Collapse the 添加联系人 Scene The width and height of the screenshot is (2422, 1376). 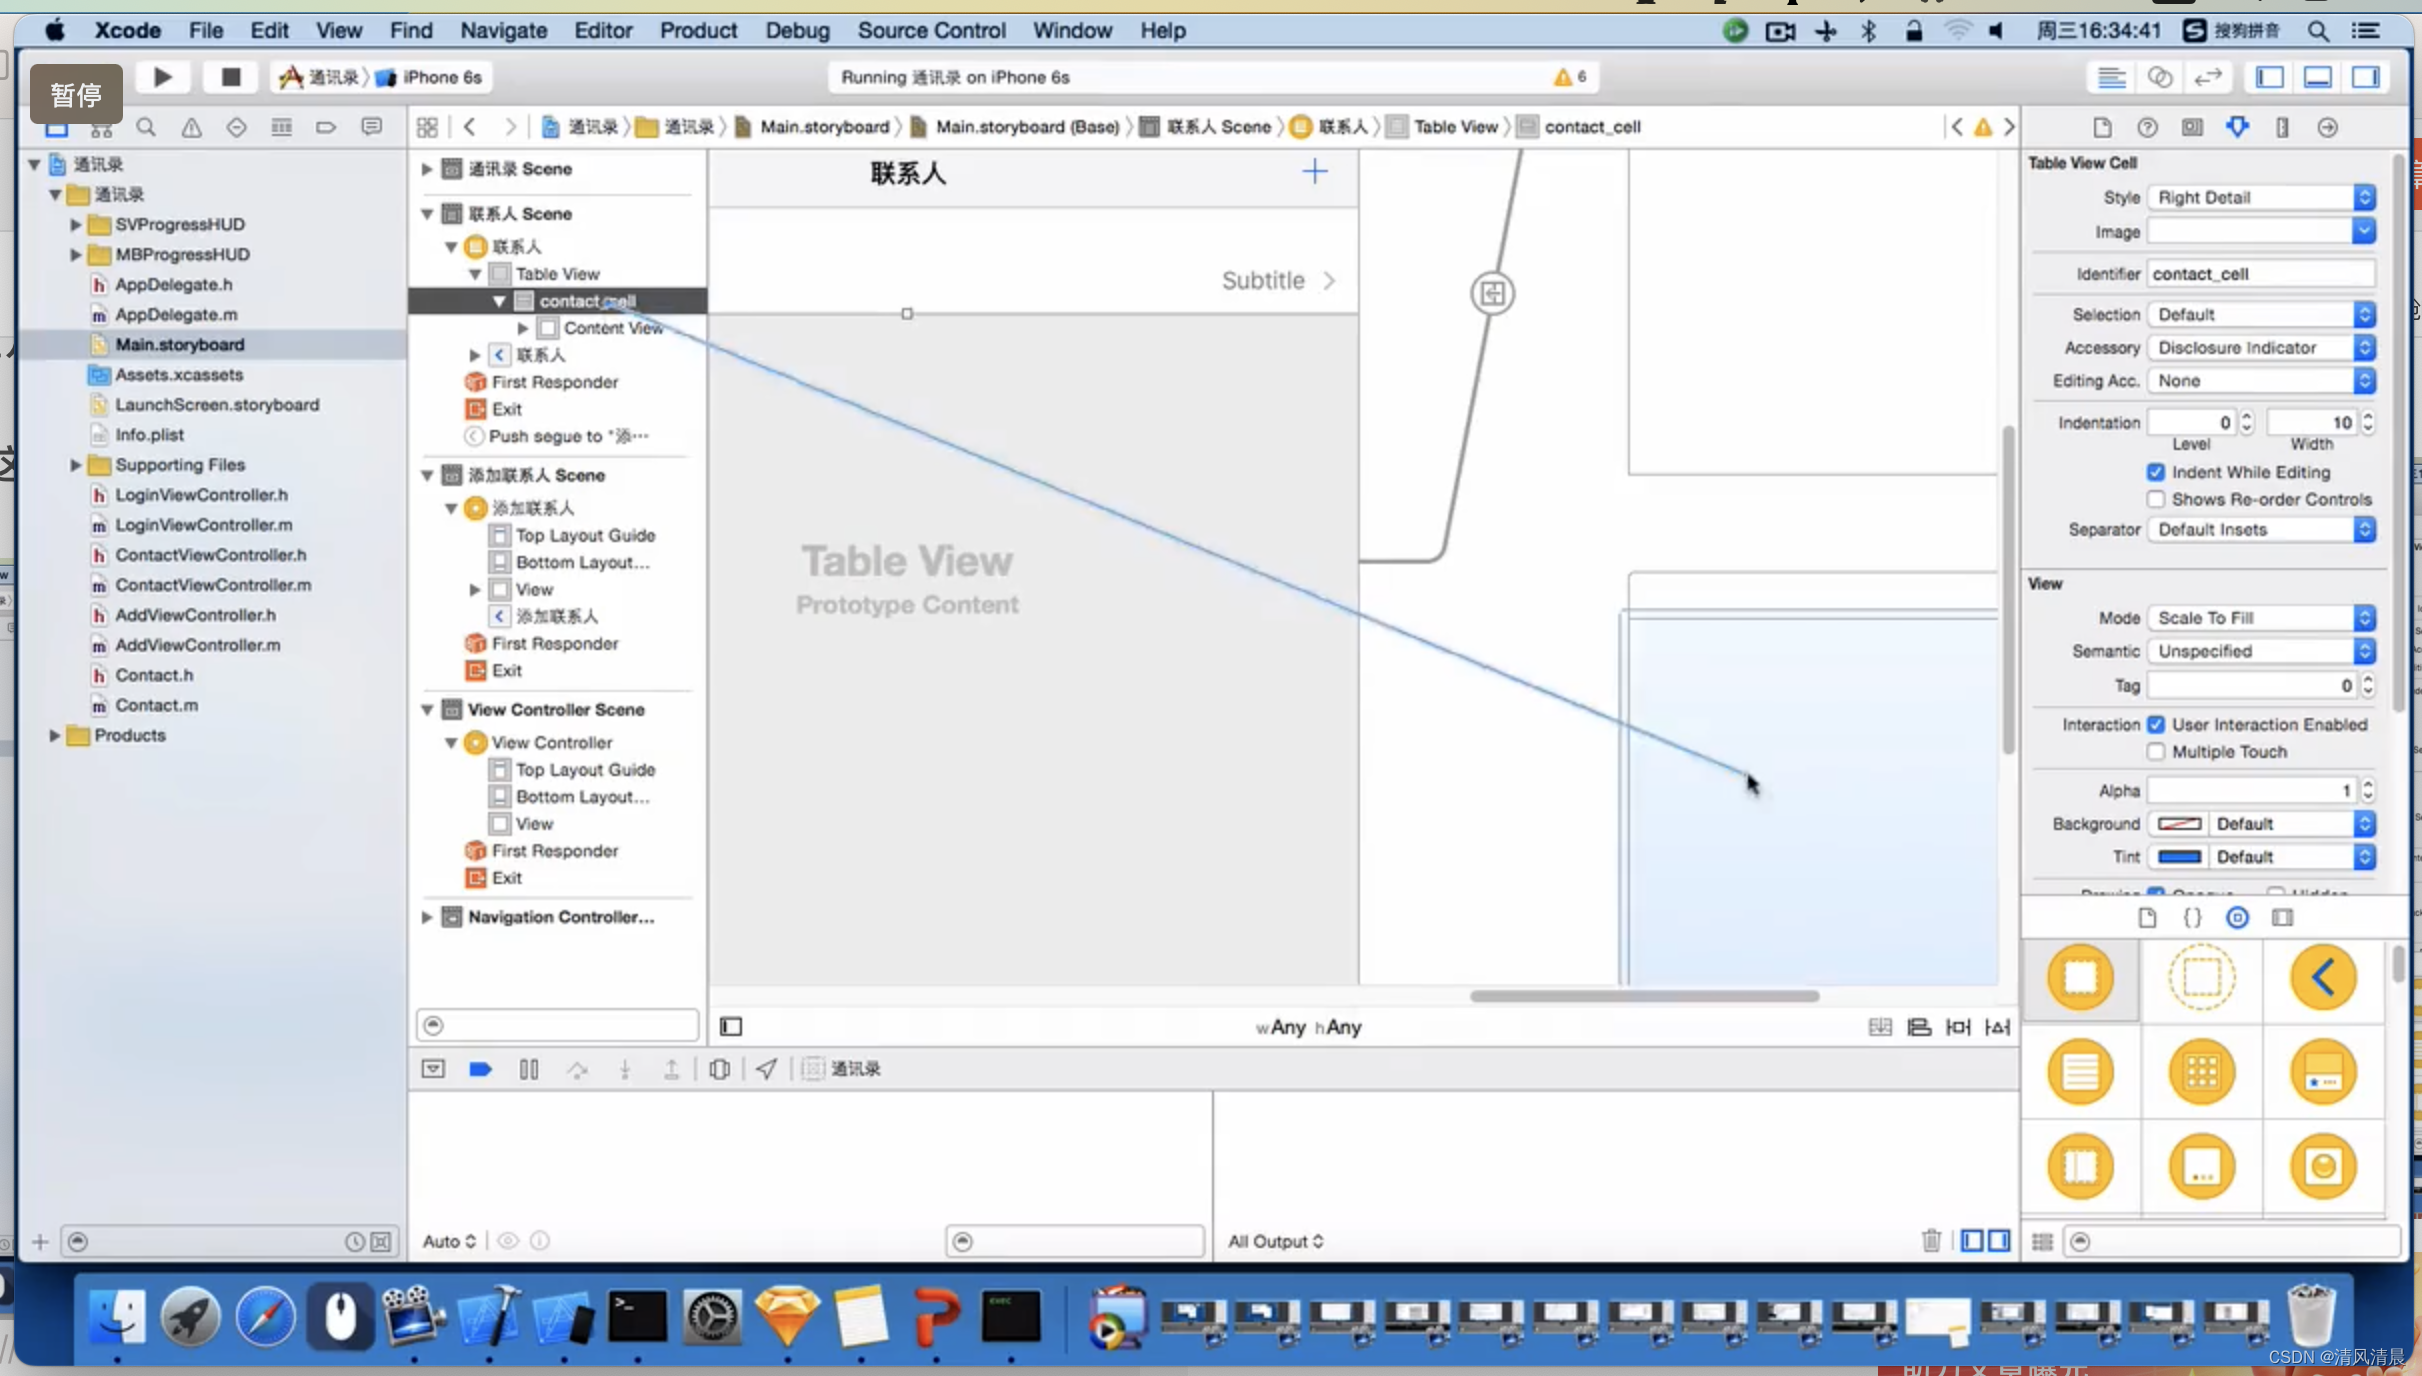(427, 474)
